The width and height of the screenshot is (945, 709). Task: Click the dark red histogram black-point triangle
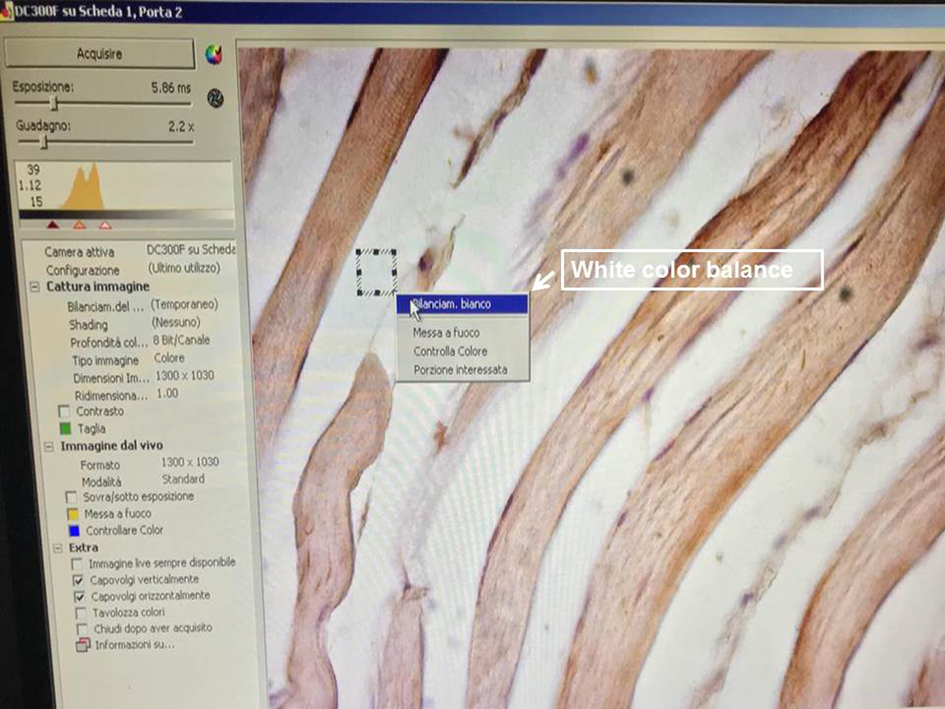pyautogui.click(x=53, y=225)
